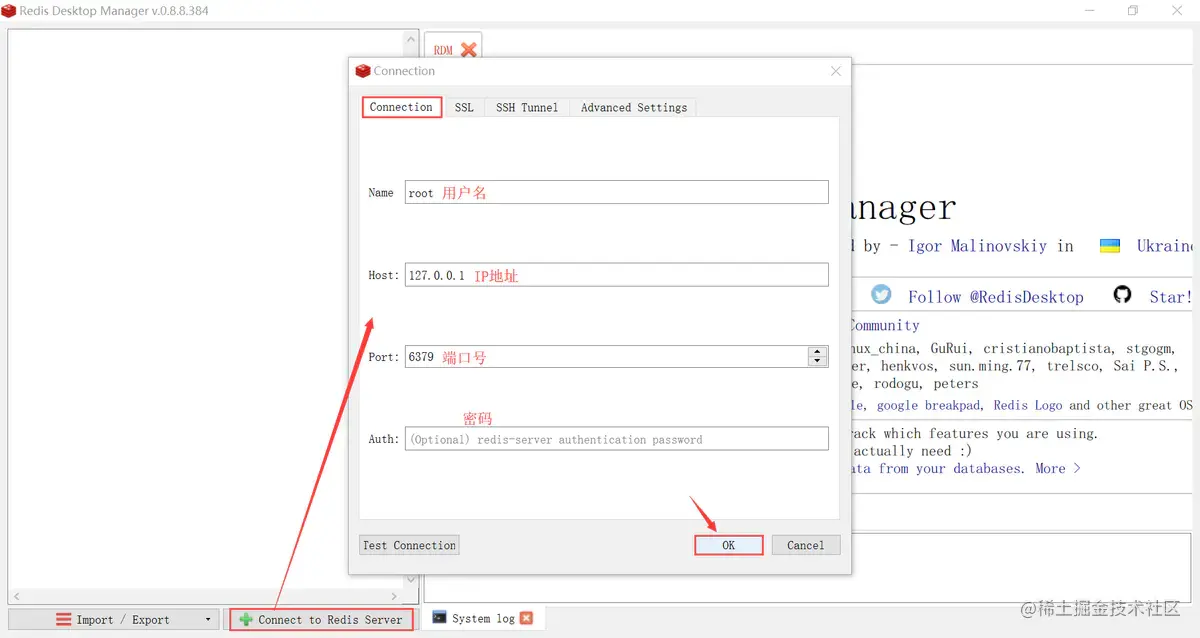Image resolution: width=1200 pixels, height=638 pixels.
Task: Click the Twitter bird icon
Action: click(x=881, y=294)
